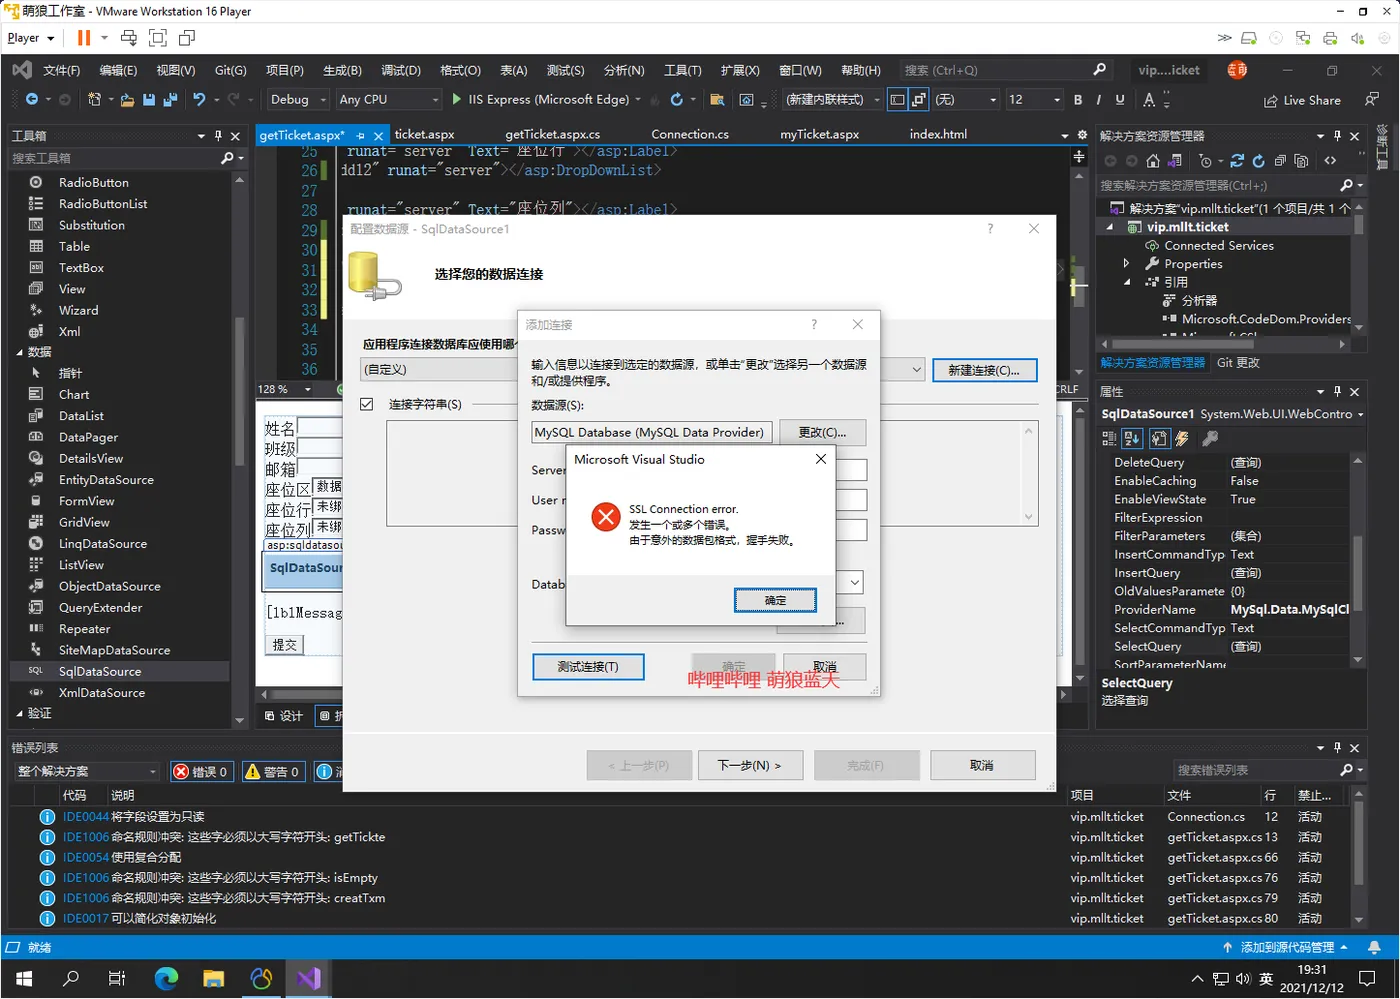Click the Open File folder icon
The height and width of the screenshot is (999, 1400).
click(x=127, y=99)
